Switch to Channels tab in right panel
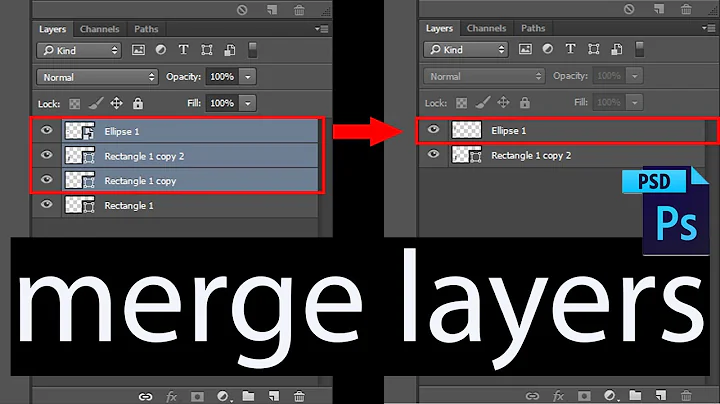This screenshot has height=404, width=720. point(486,28)
